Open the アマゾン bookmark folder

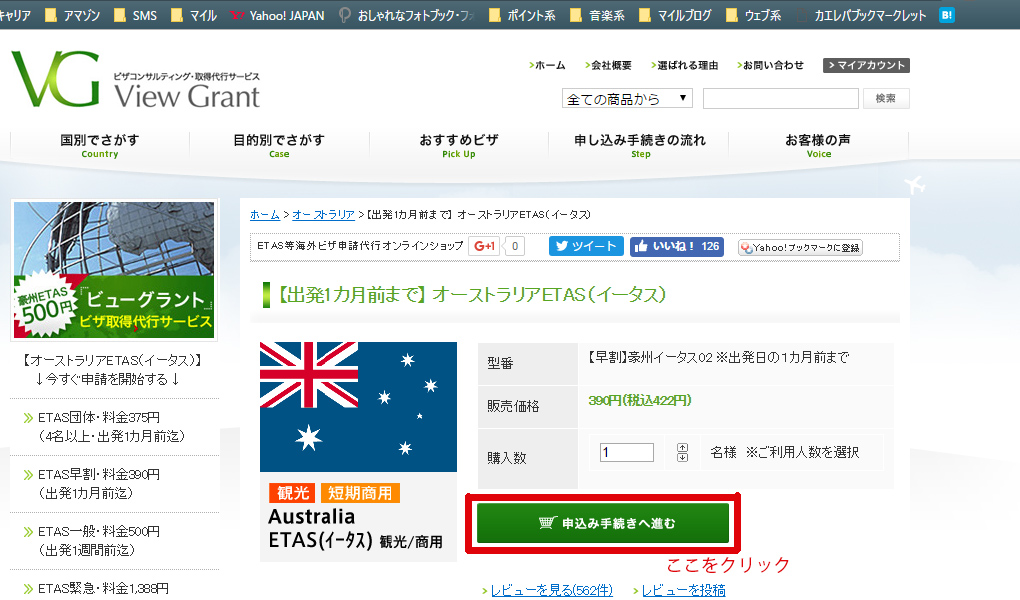(x=77, y=15)
